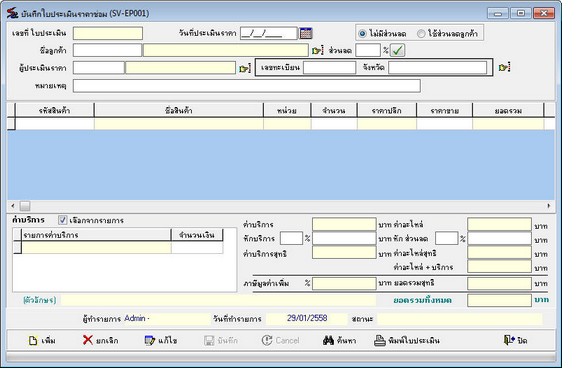Image resolution: width=562 pixels, height=368 pixels.
Task: Click the รหัสสินค้า column header
Action: click(54, 110)
